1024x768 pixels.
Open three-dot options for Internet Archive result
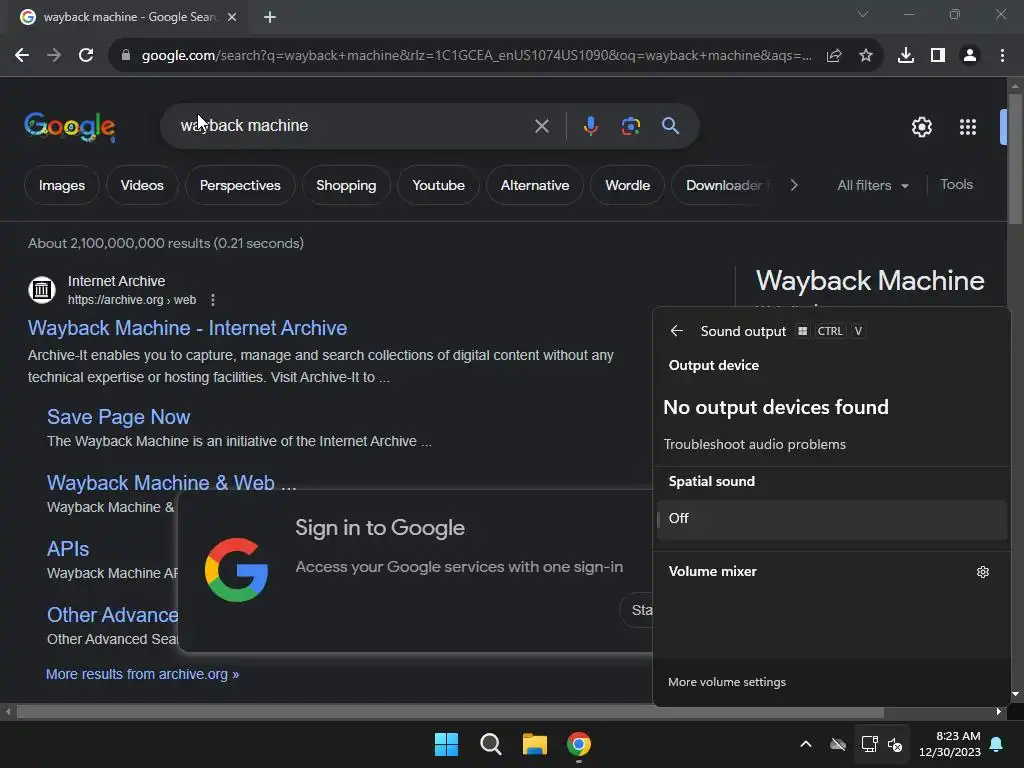pyautogui.click(x=213, y=300)
